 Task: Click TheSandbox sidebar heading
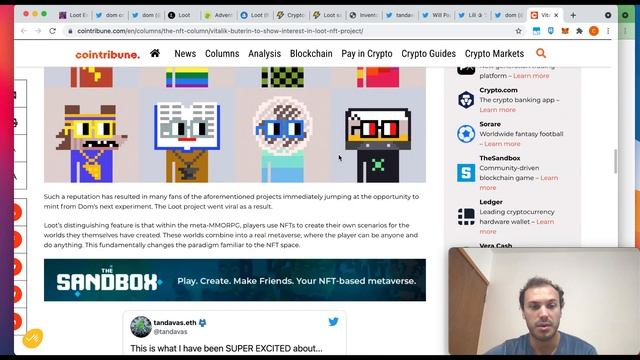click(x=500, y=158)
